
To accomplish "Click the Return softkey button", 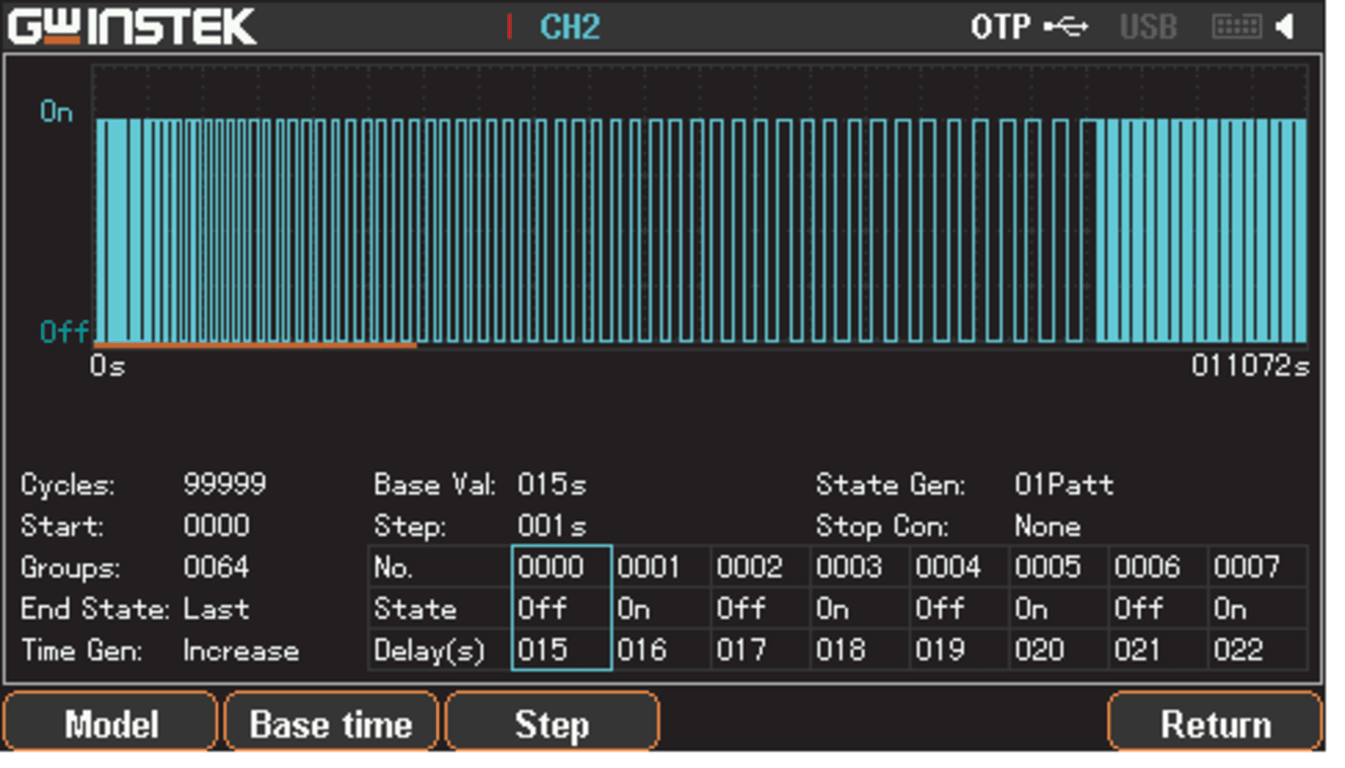I will [1215, 723].
